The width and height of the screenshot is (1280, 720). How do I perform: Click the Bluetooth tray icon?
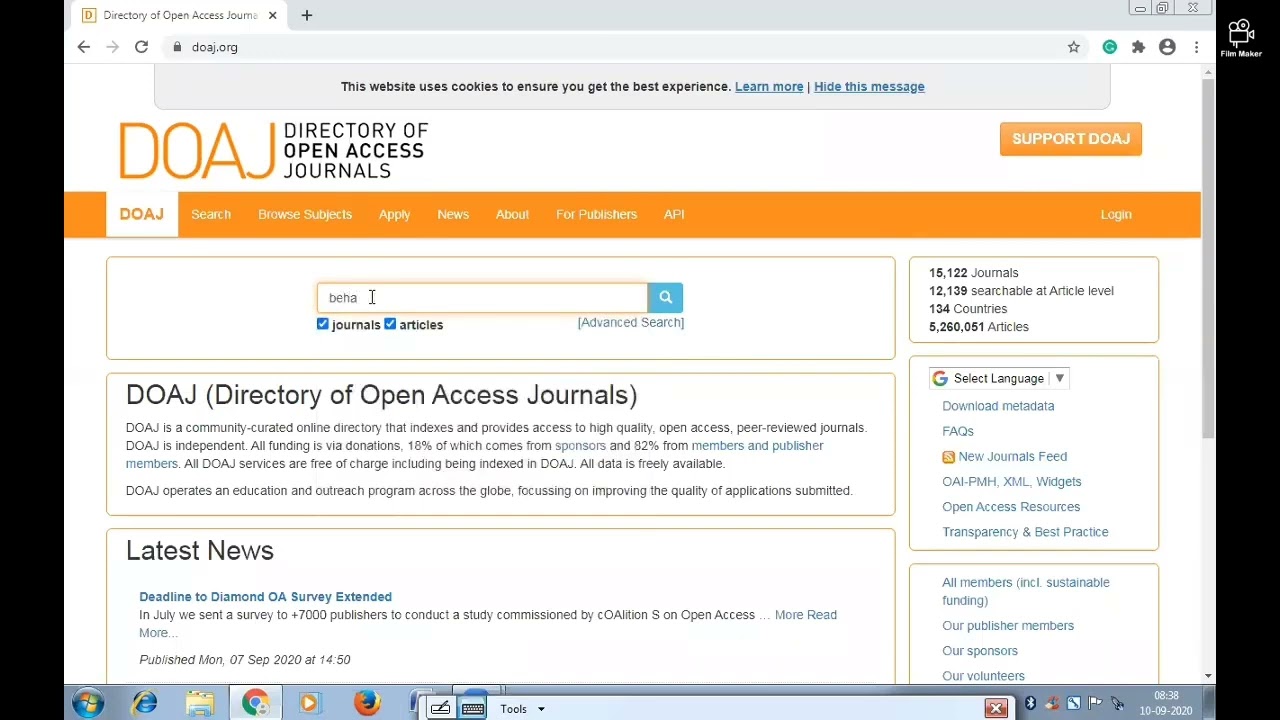[1030, 704]
